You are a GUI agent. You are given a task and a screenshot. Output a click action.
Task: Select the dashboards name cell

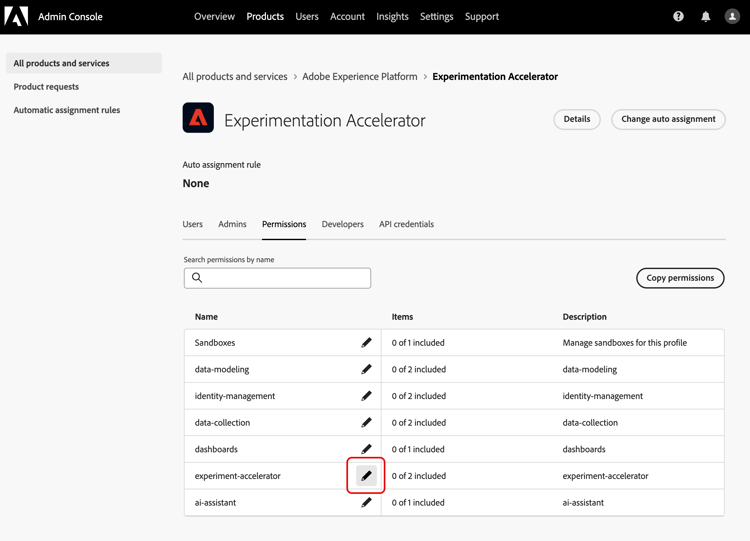216,449
